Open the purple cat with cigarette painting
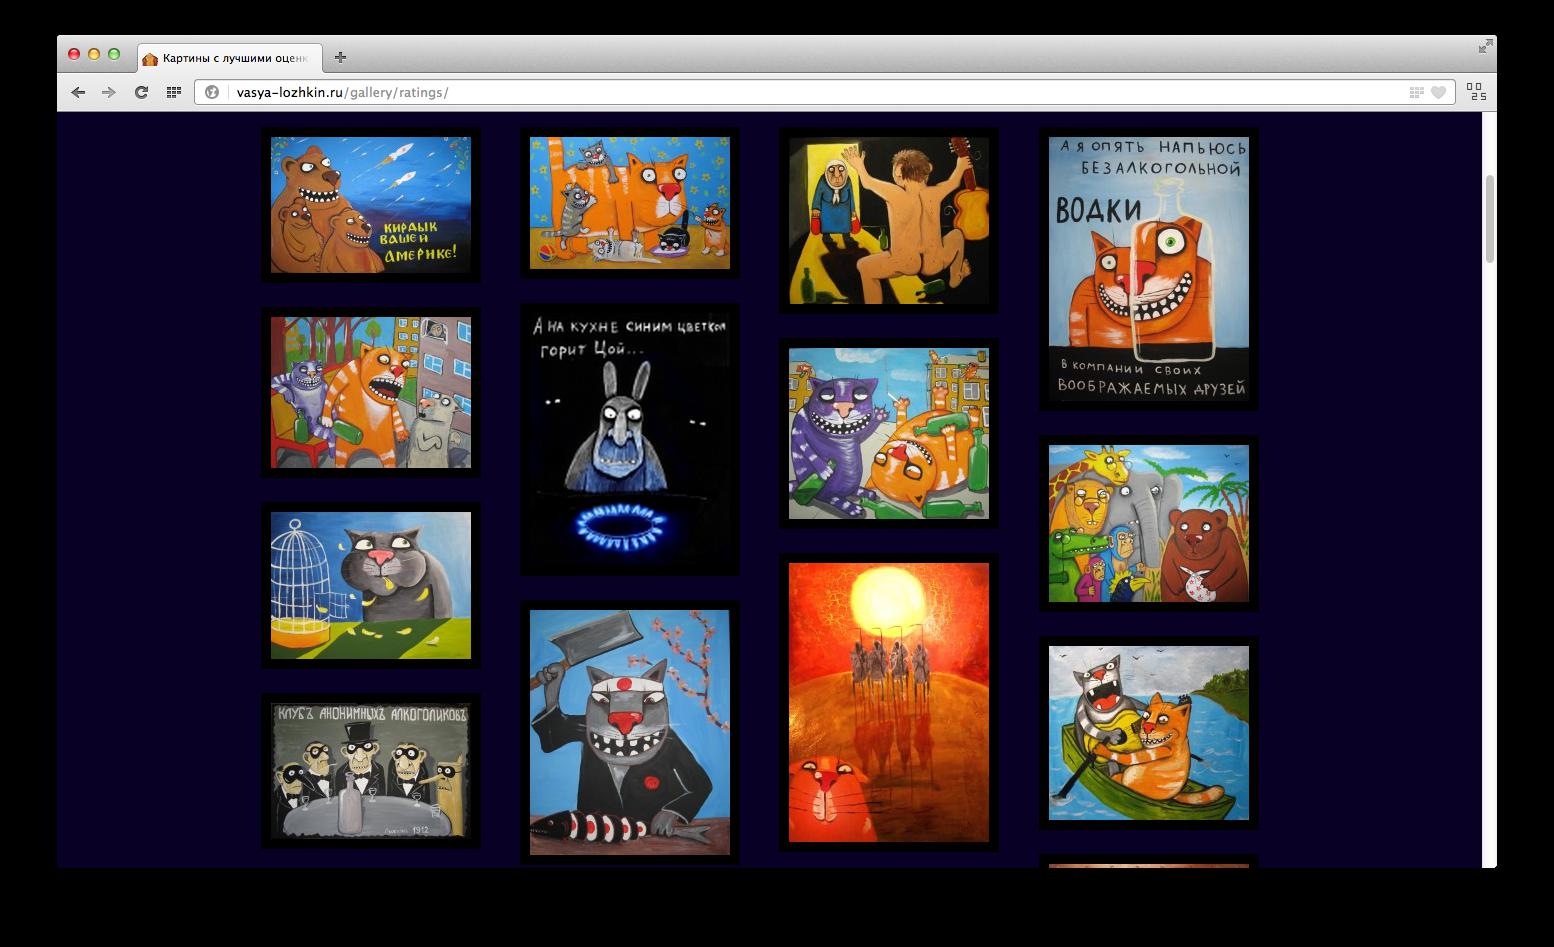Image resolution: width=1554 pixels, height=947 pixels. pyautogui.click(x=889, y=433)
